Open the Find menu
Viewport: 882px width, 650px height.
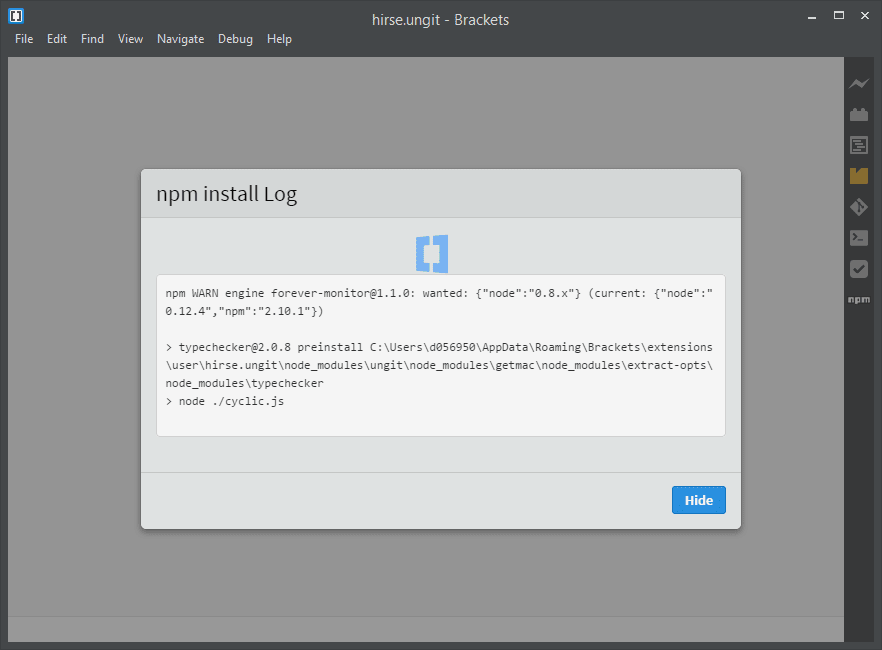92,38
